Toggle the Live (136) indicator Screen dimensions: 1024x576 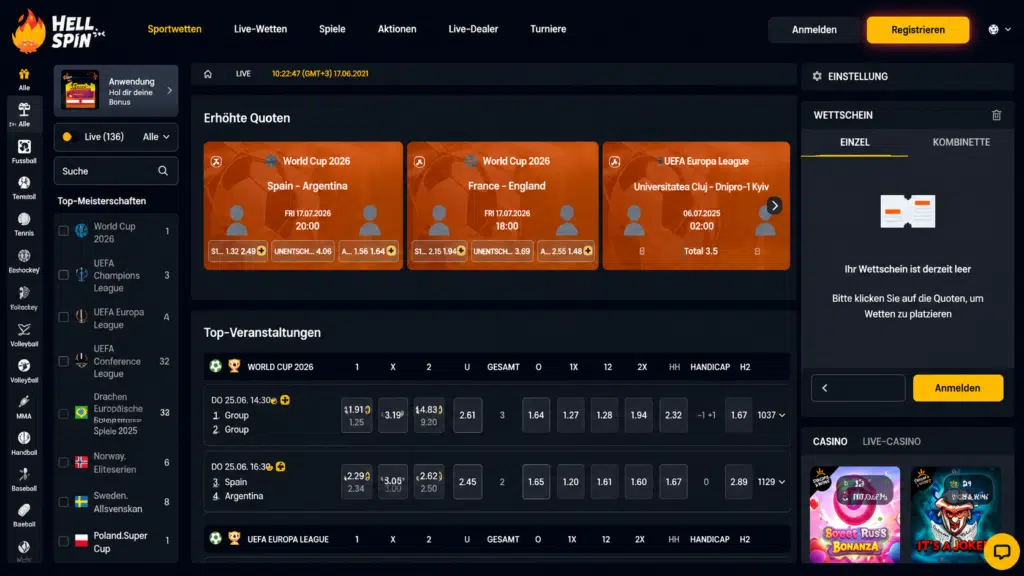tap(67, 136)
